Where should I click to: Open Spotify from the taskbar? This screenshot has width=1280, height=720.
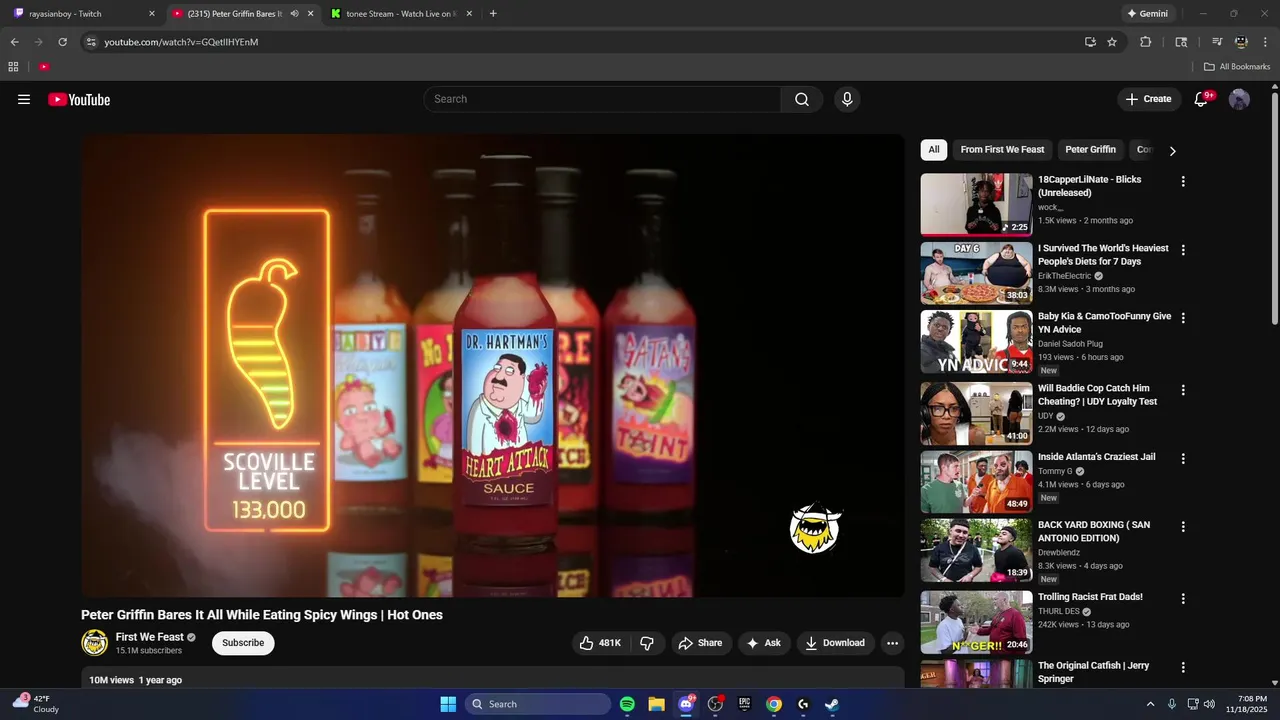(627, 704)
